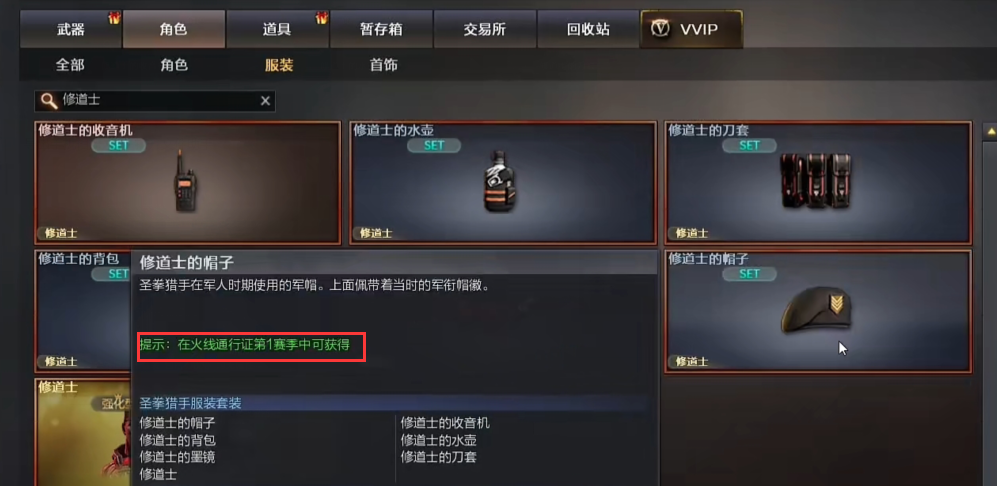Open the 回收站 tab
This screenshot has height=486, width=997.
pyautogui.click(x=588, y=29)
